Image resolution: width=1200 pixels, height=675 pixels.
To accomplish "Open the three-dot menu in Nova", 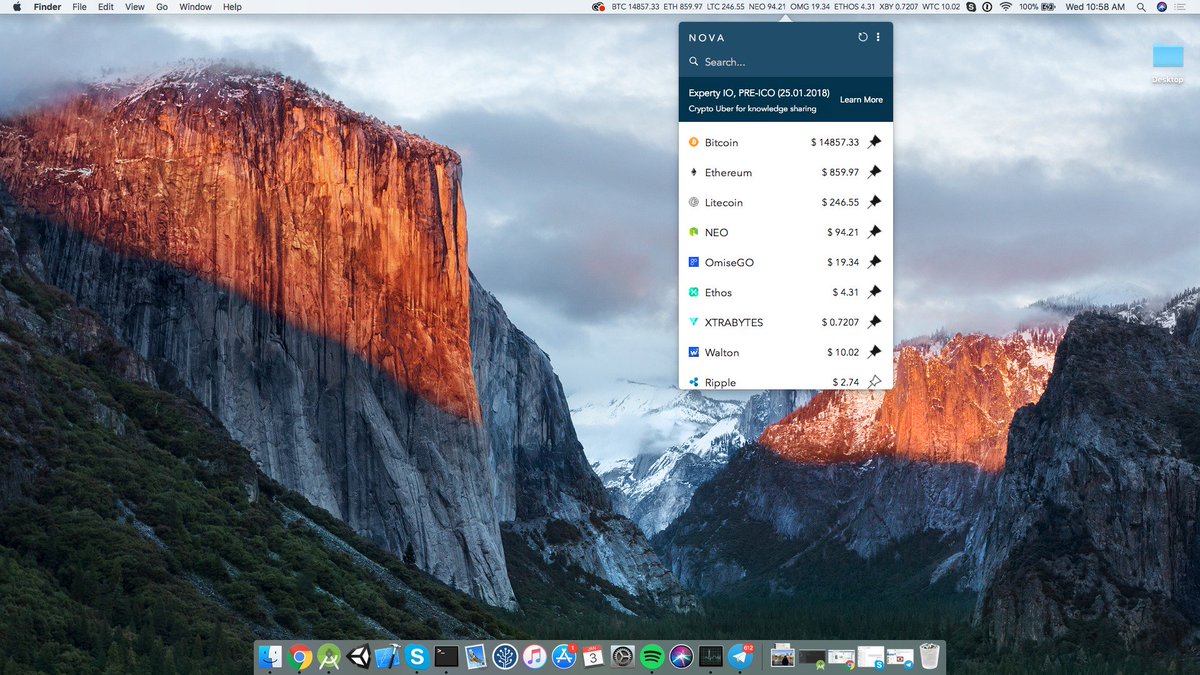I will tap(878, 37).
